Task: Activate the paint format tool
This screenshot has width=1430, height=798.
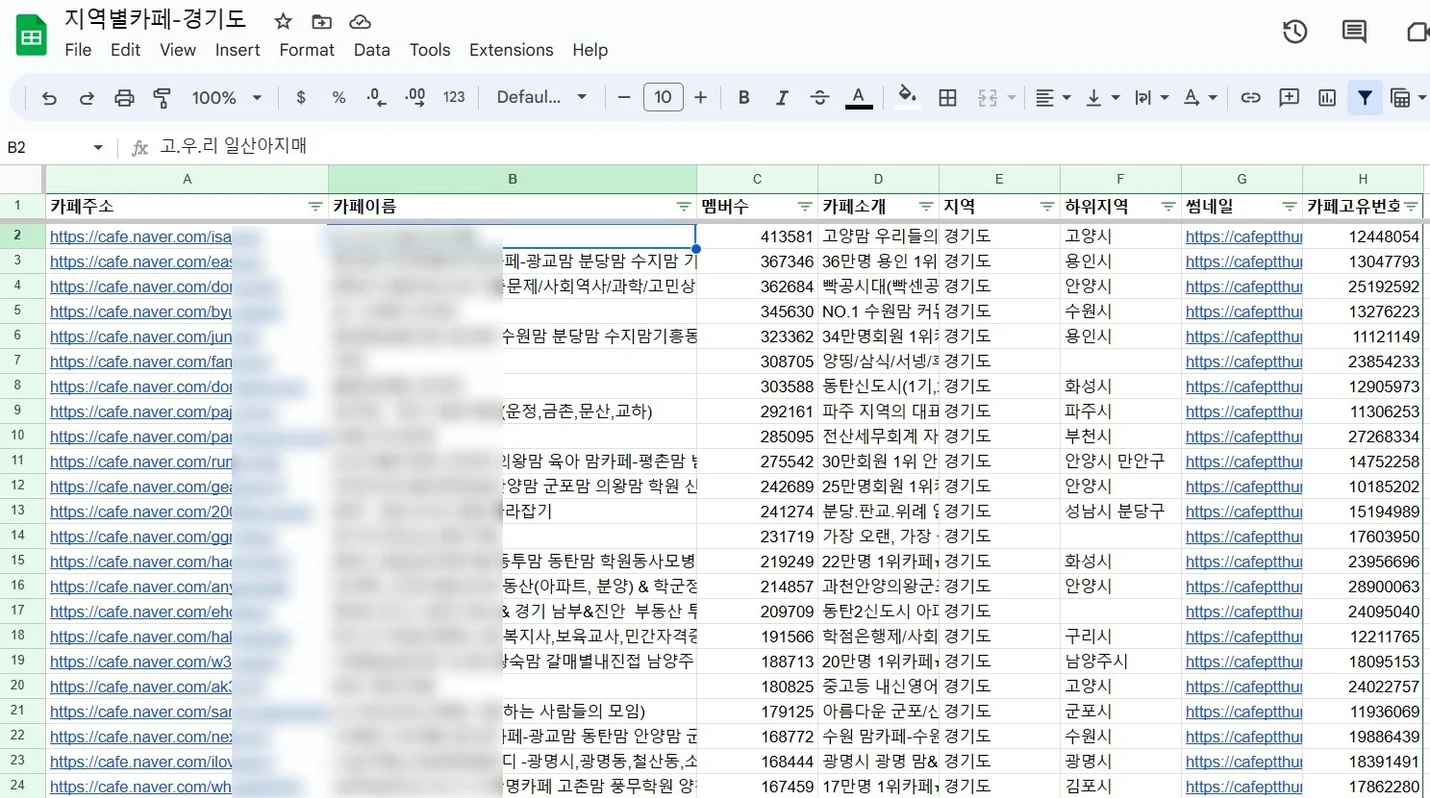Action: (x=162, y=98)
